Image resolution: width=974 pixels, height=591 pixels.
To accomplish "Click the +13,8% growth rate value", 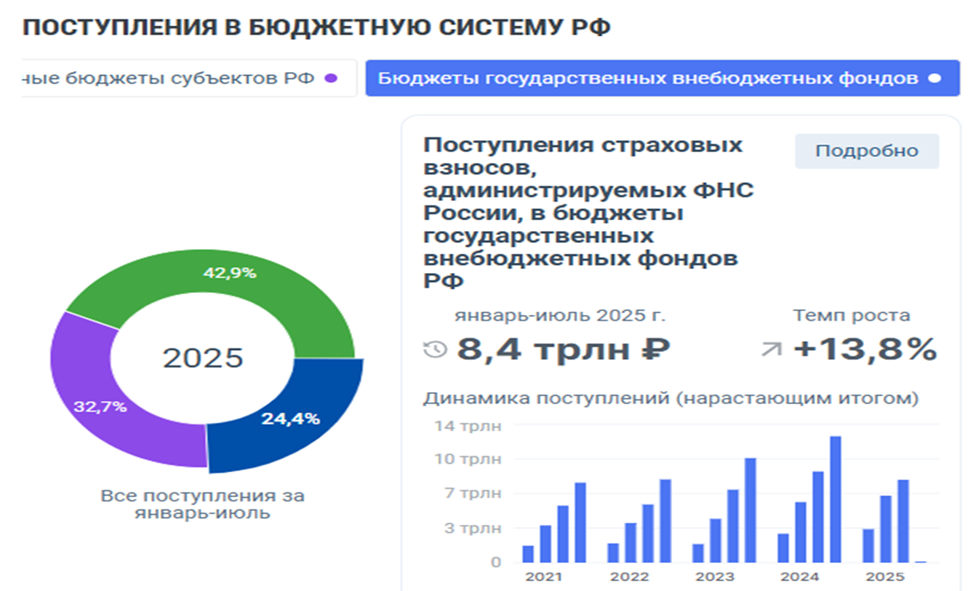I will point(864,350).
